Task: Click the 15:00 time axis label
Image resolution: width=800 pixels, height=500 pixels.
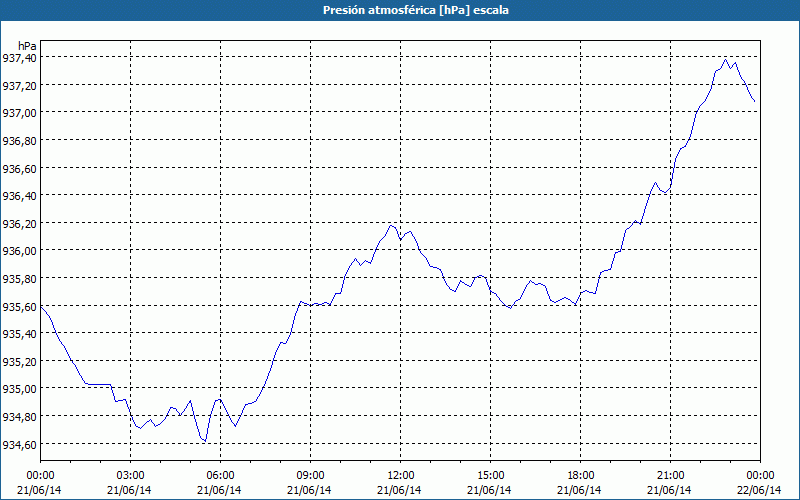Action: (x=490, y=476)
